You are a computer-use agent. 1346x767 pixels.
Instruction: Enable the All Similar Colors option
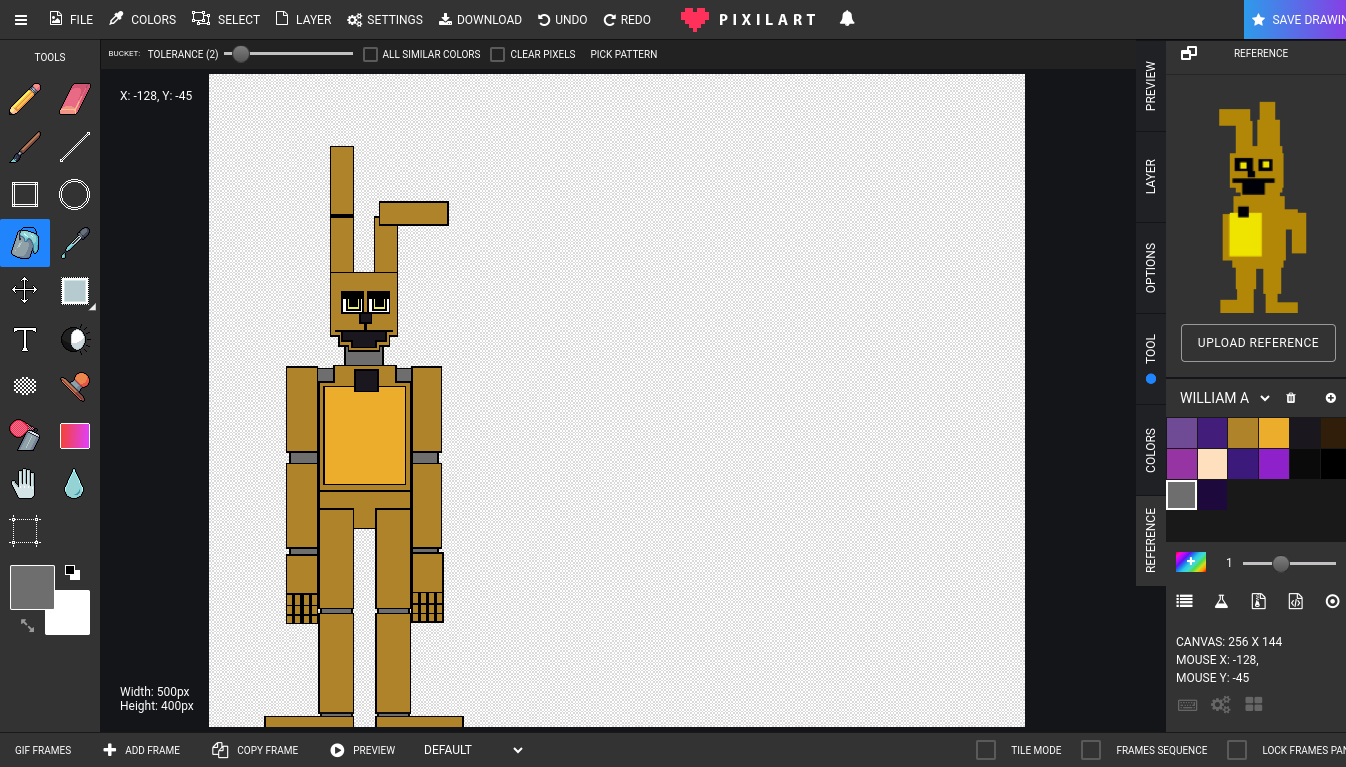(x=369, y=54)
